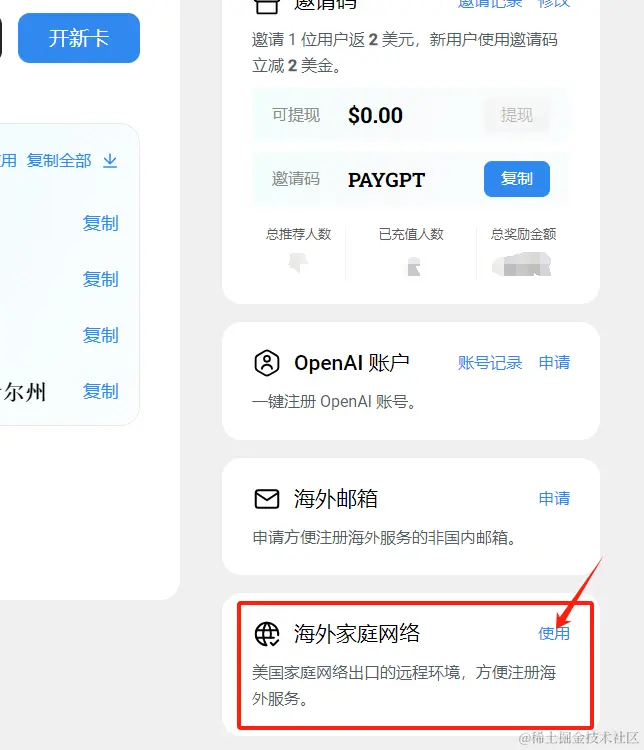
Task: Click the greyed-out 提现 button
Action: pyautogui.click(x=517, y=115)
